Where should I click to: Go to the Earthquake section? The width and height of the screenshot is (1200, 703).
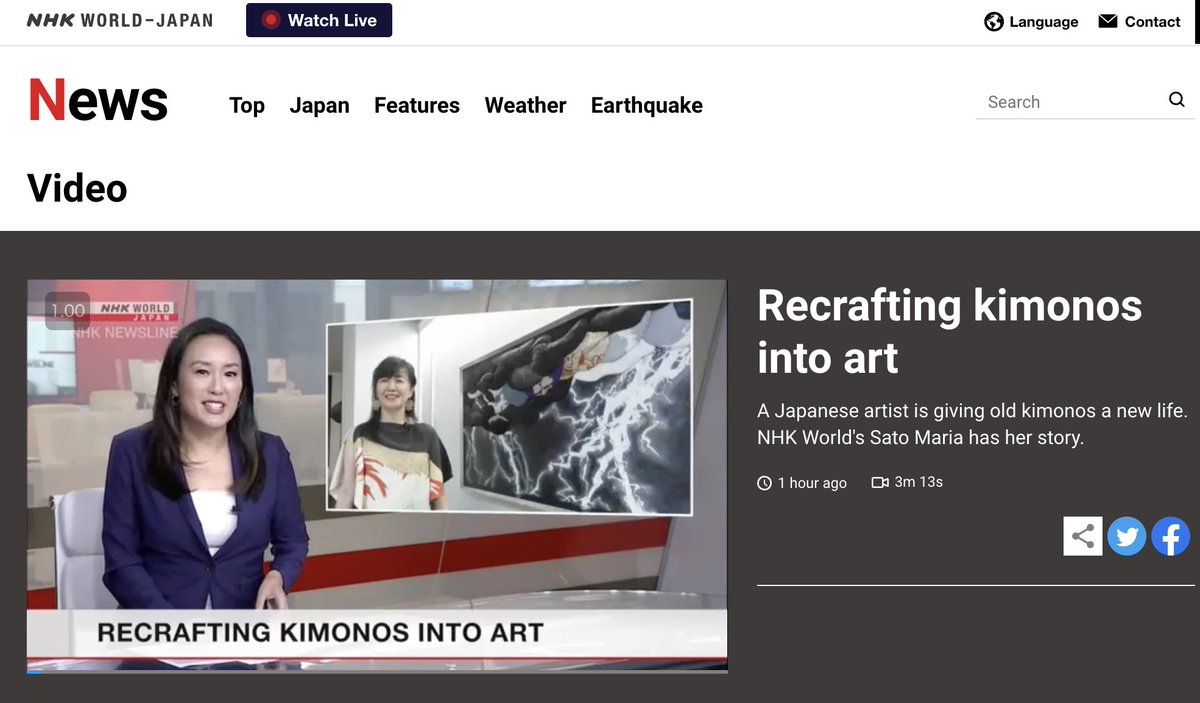pos(647,105)
